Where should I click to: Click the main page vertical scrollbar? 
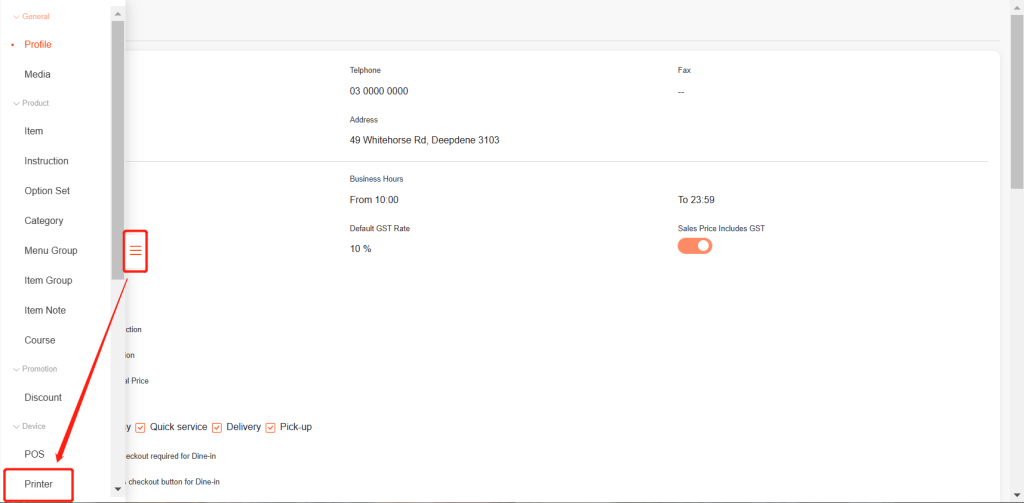pos(1016,100)
